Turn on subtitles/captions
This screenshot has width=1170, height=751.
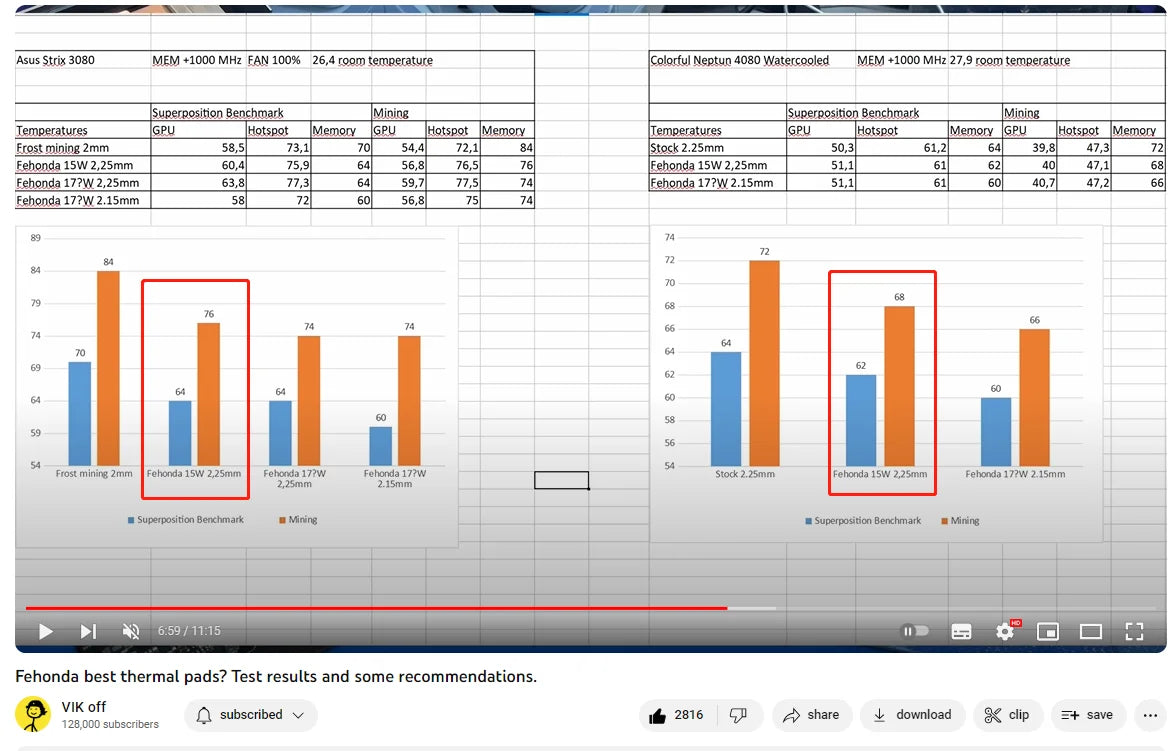tap(961, 632)
